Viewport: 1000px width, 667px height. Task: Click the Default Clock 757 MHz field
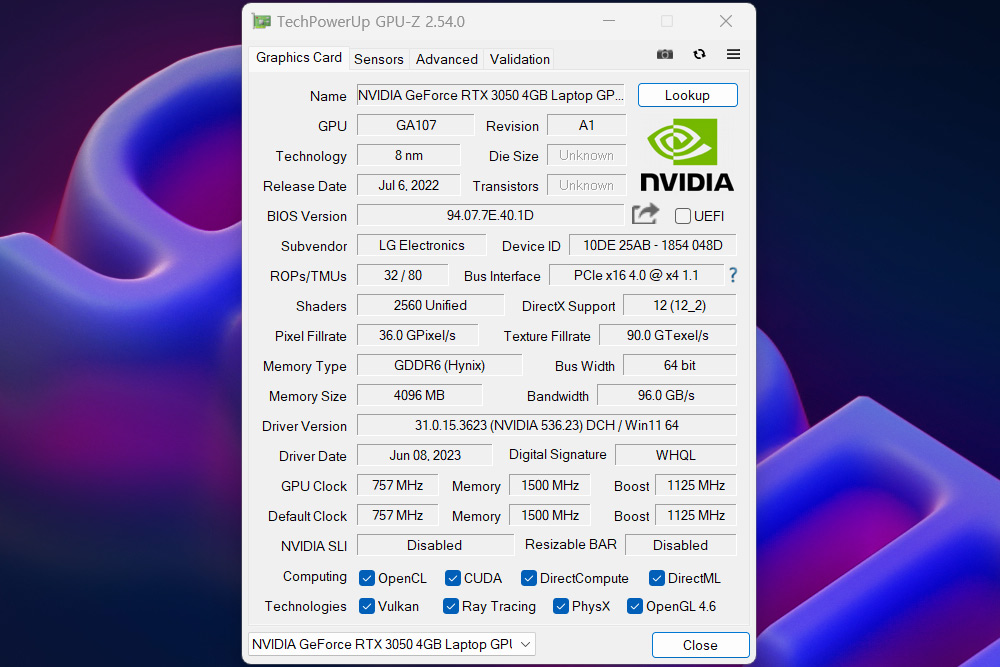tap(397, 515)
